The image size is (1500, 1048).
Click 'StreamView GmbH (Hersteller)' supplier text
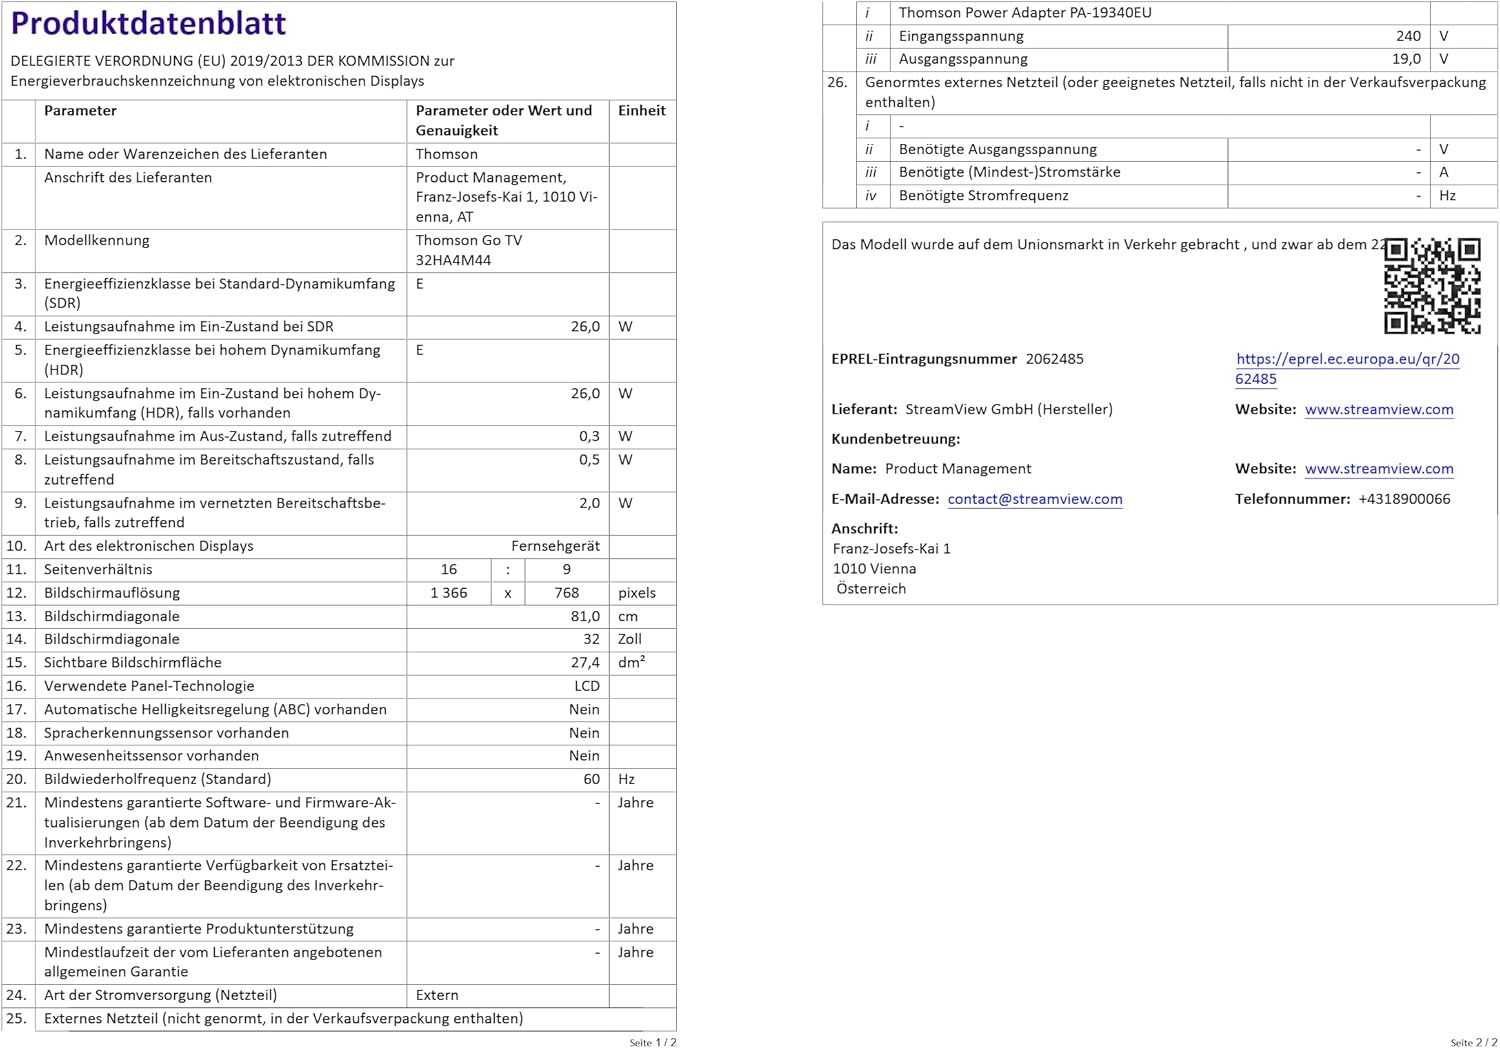[x=1009, y=409]
